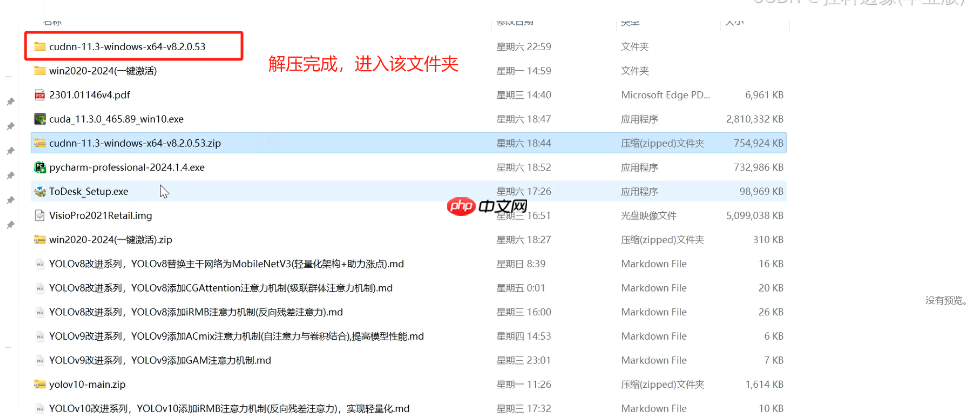Viewport: 974px width, 414px height.
Task: Click the size value 98,969 KB
Action: (762, 191)
